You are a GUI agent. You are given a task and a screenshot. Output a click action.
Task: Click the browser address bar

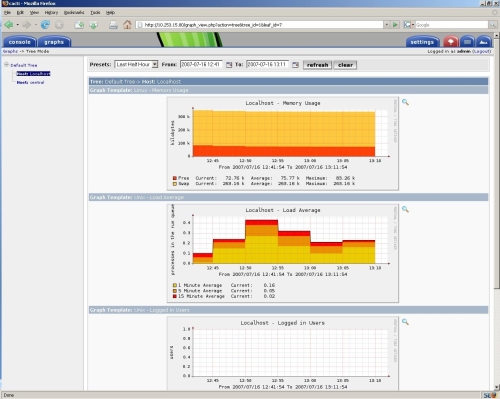260,25
